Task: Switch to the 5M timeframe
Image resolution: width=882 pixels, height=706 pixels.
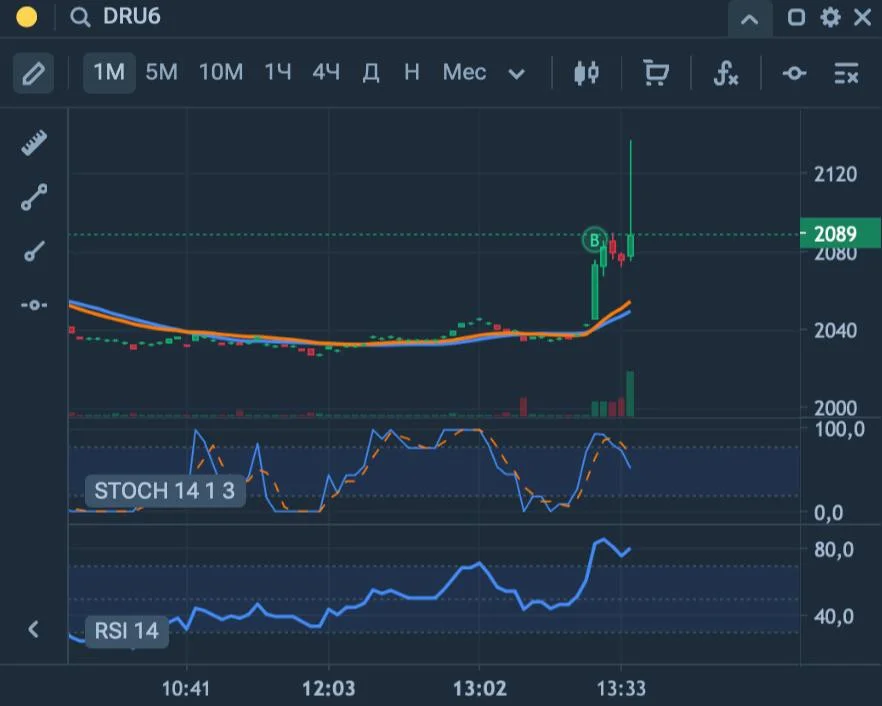Action: [x=161, y=73]
